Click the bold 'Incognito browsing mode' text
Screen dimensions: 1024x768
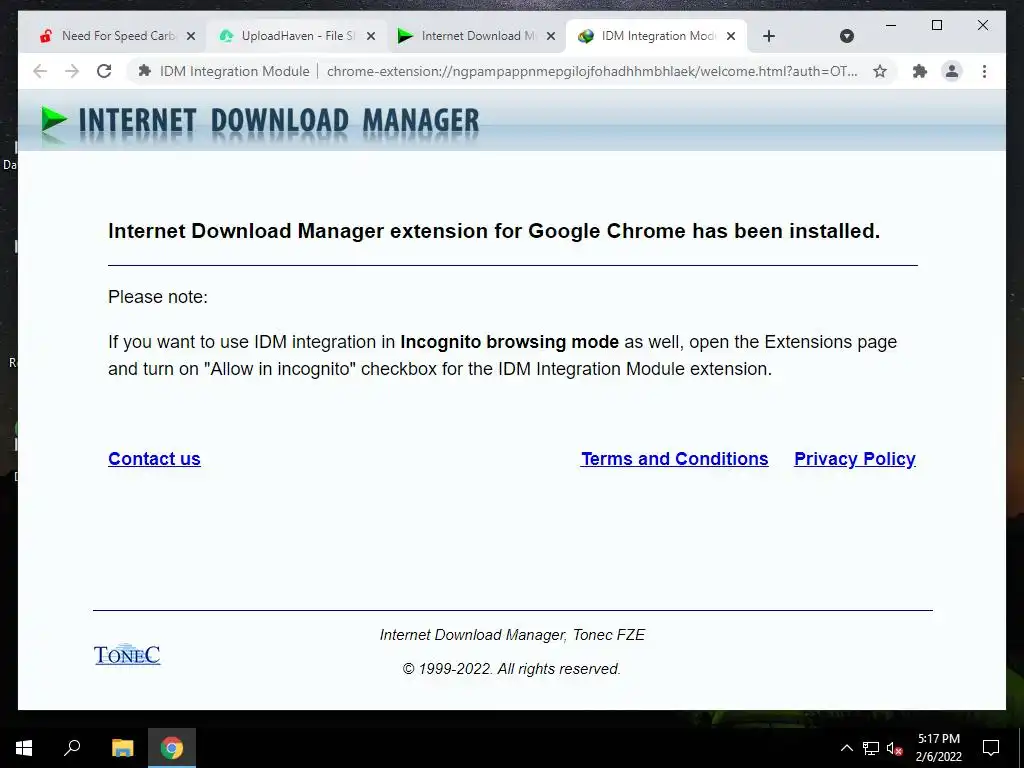(509, 342)
